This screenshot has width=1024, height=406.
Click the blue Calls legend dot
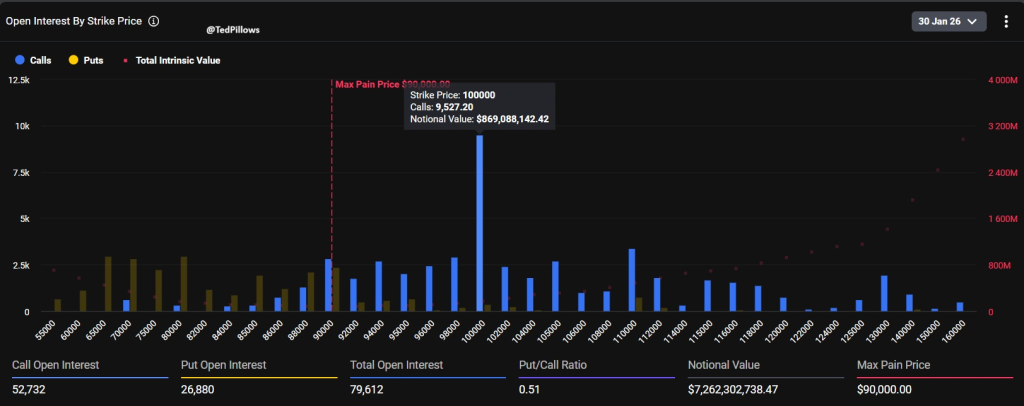tap(20, 60)
